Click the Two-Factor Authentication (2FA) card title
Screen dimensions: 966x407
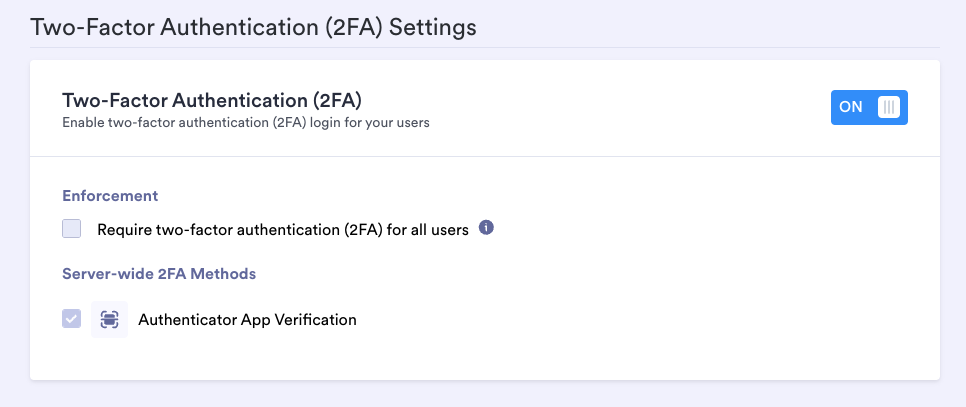tap(211, 100)
